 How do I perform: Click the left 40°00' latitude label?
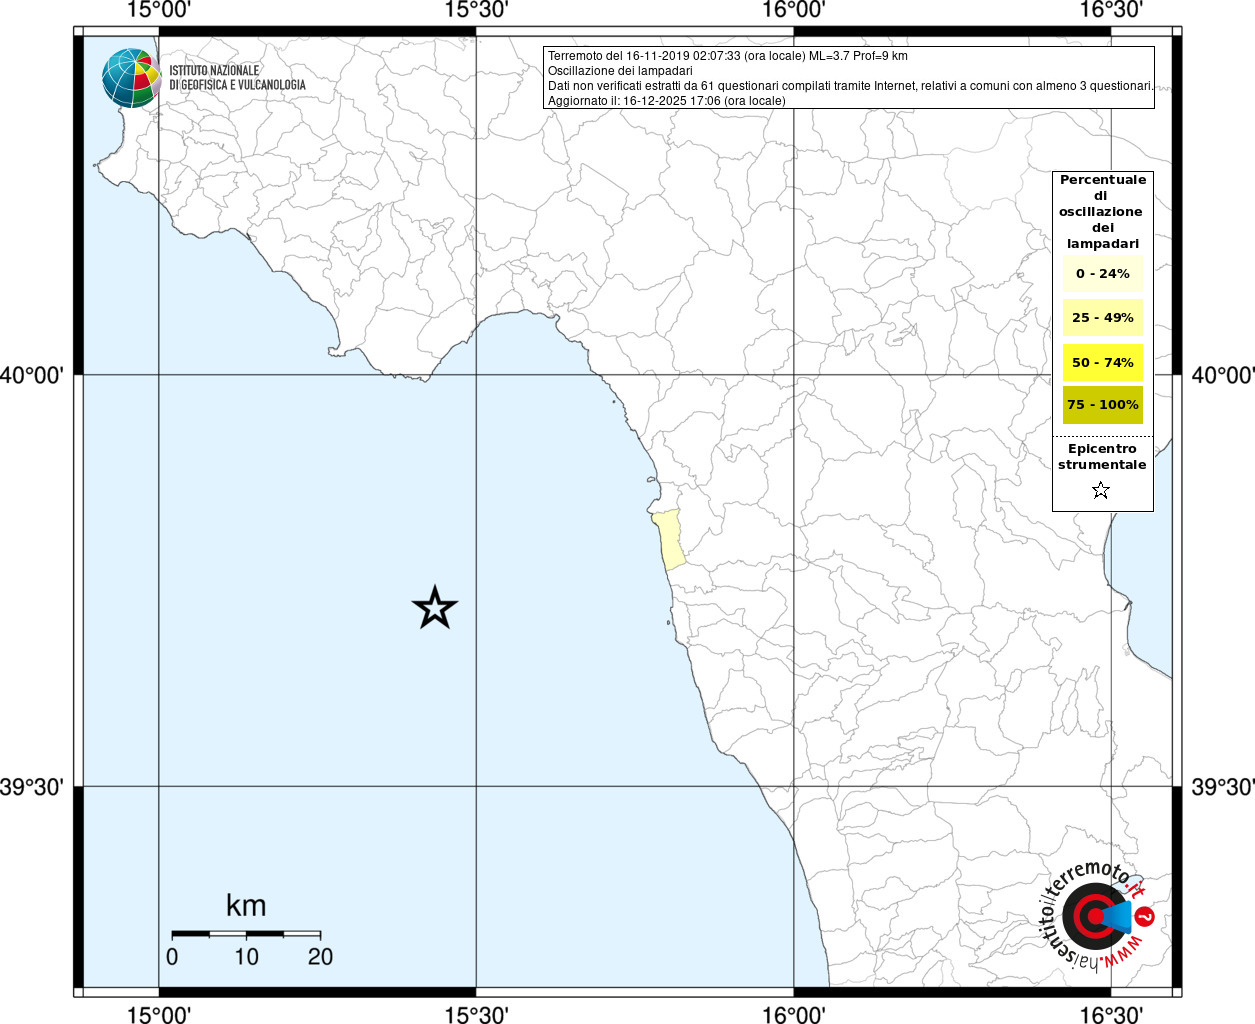click(32, 375)
